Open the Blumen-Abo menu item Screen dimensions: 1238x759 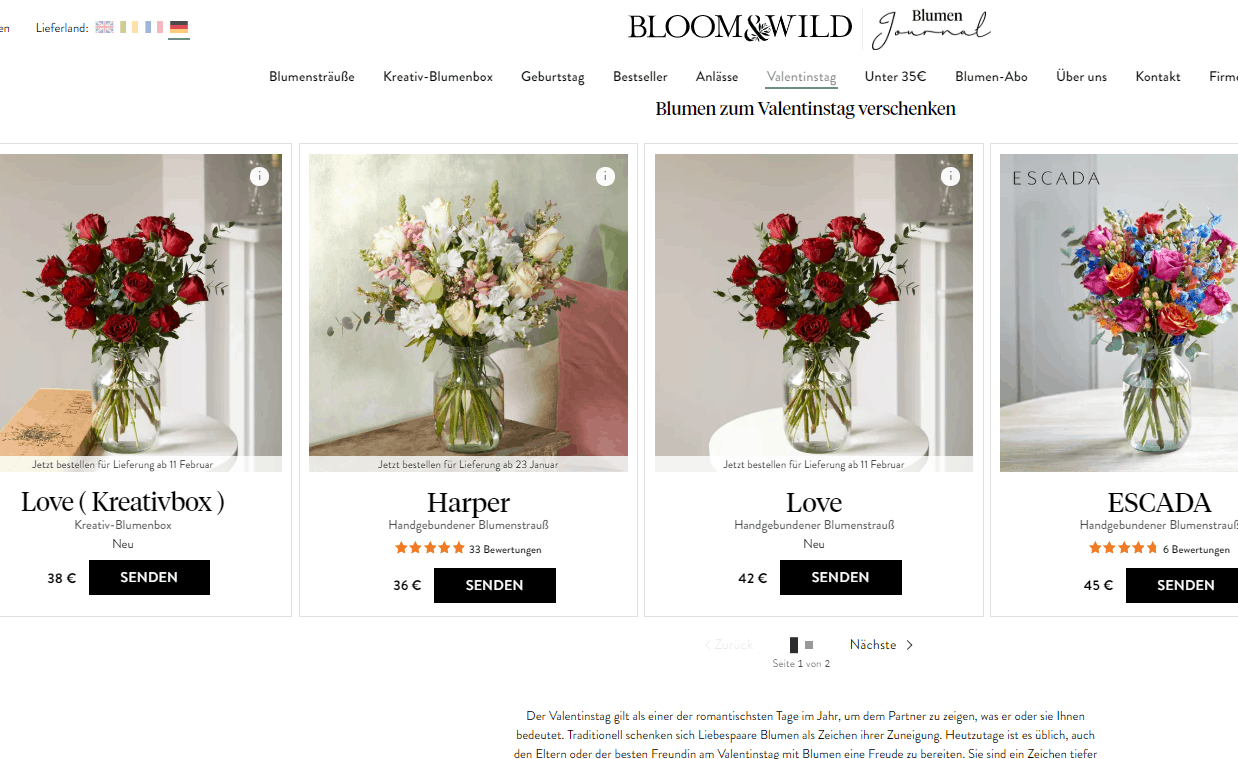point(991,77)
